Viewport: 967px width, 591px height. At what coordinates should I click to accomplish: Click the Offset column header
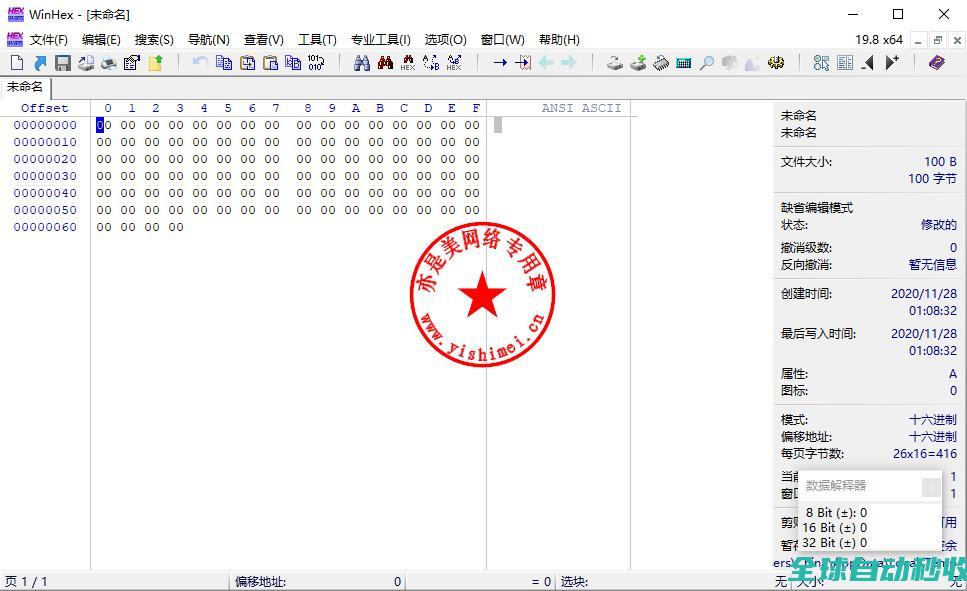(45, 108)
